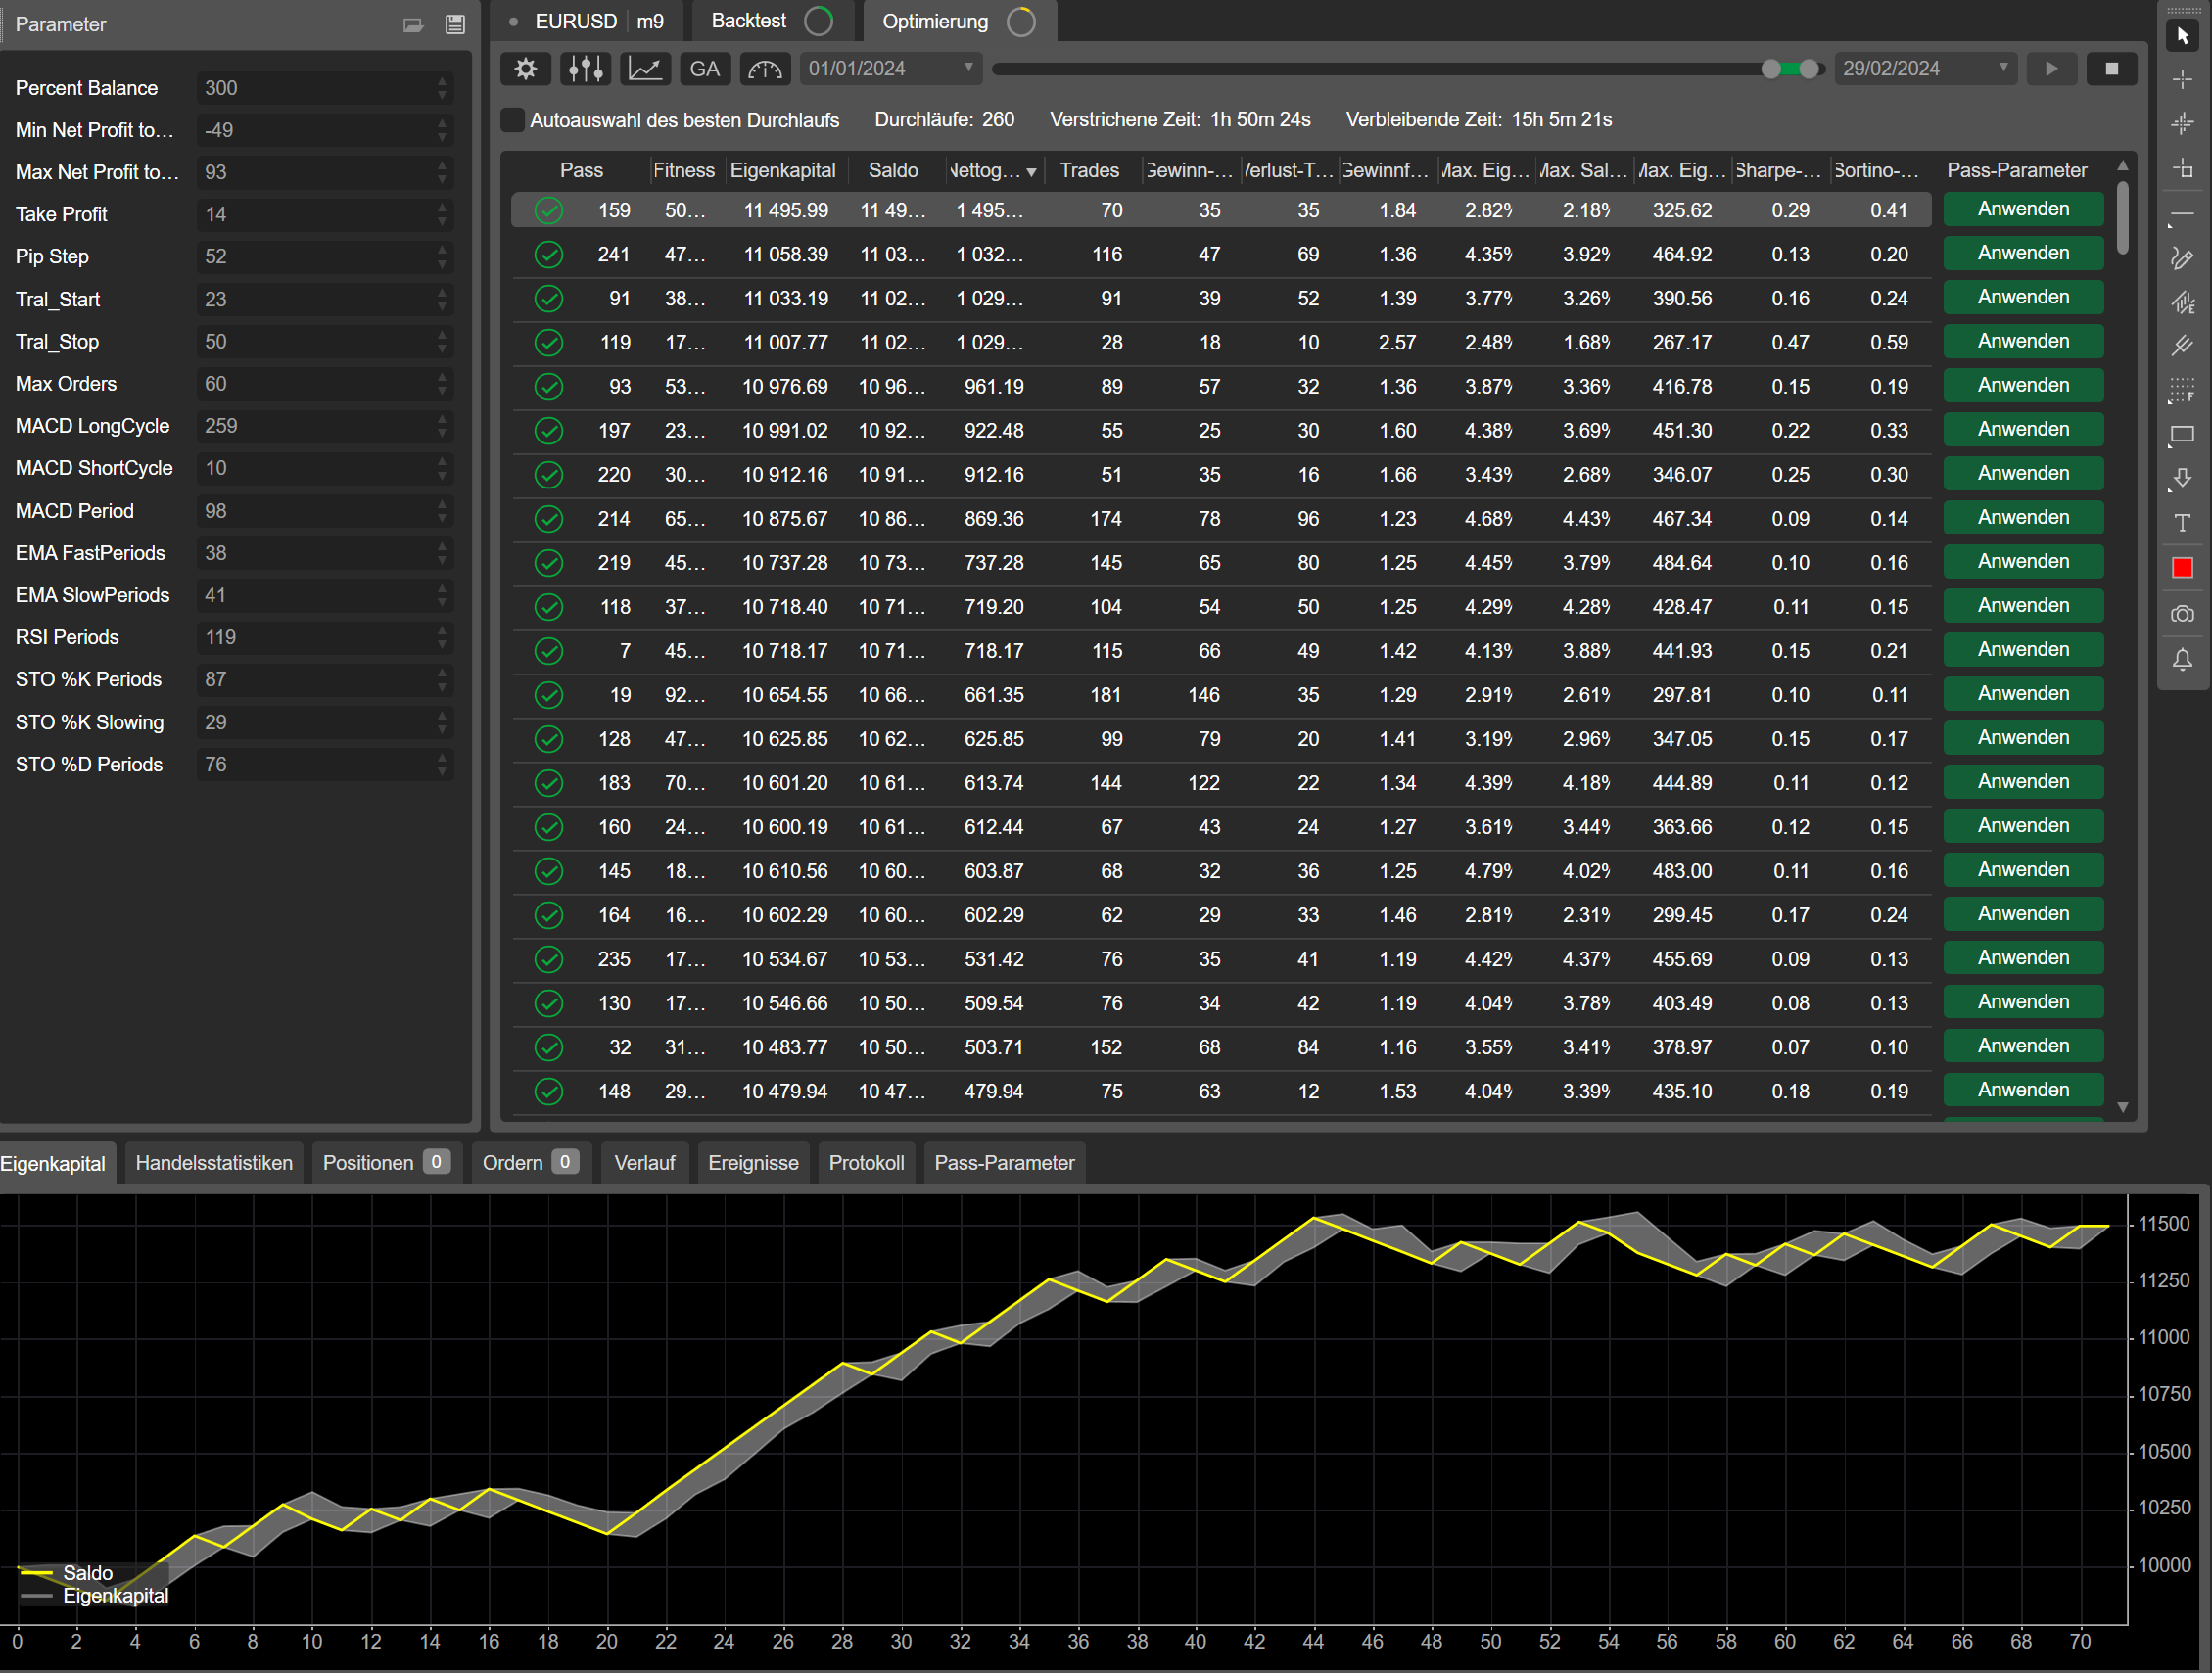This screenshot has width=2212, height=1673.
Task: Select the cursor pointer tool
Action: pos(2183,35)
